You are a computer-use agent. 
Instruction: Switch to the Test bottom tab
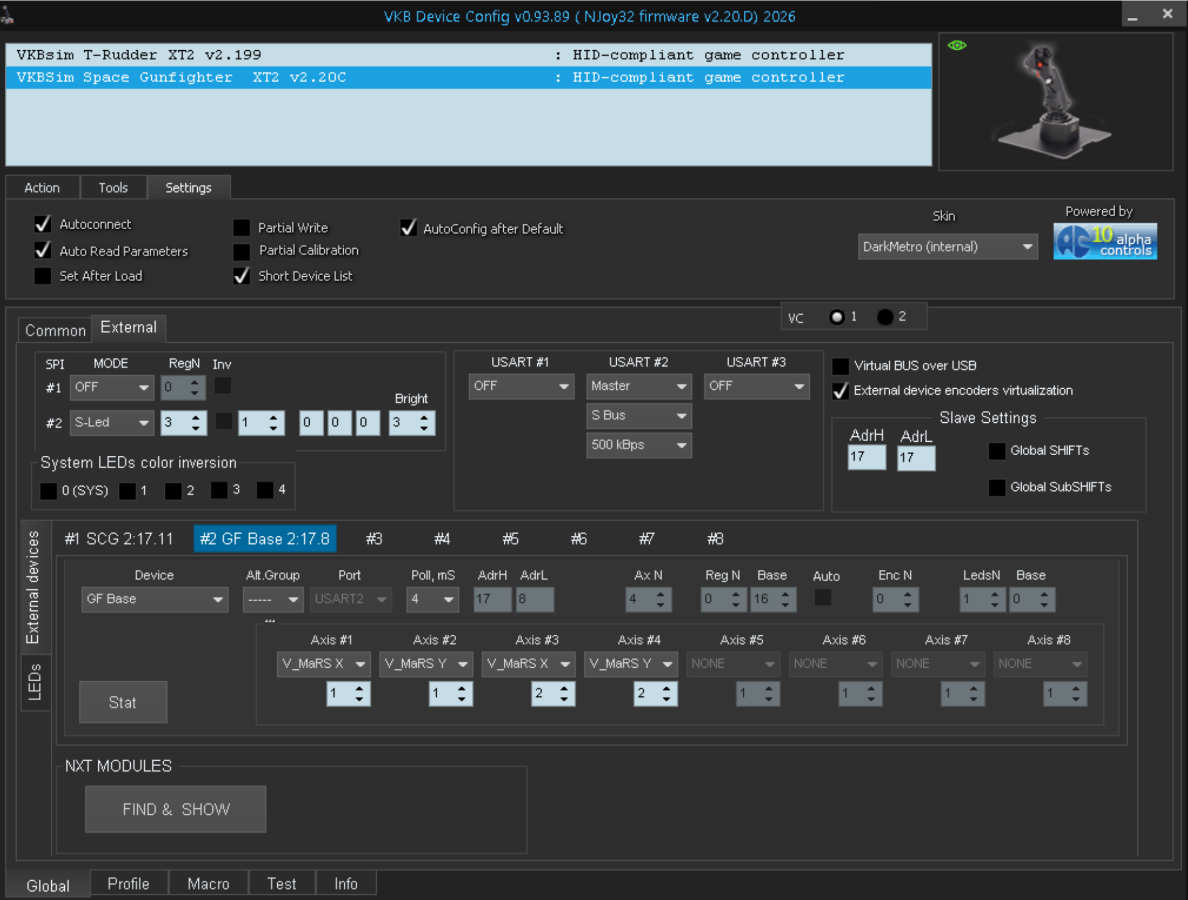(282, 884)
